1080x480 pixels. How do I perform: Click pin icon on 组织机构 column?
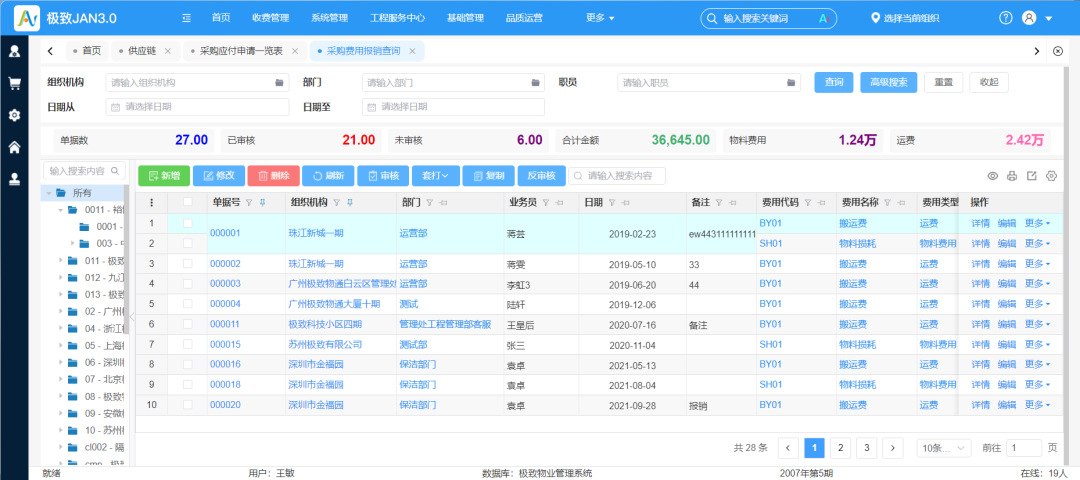(x=349, y=202)
